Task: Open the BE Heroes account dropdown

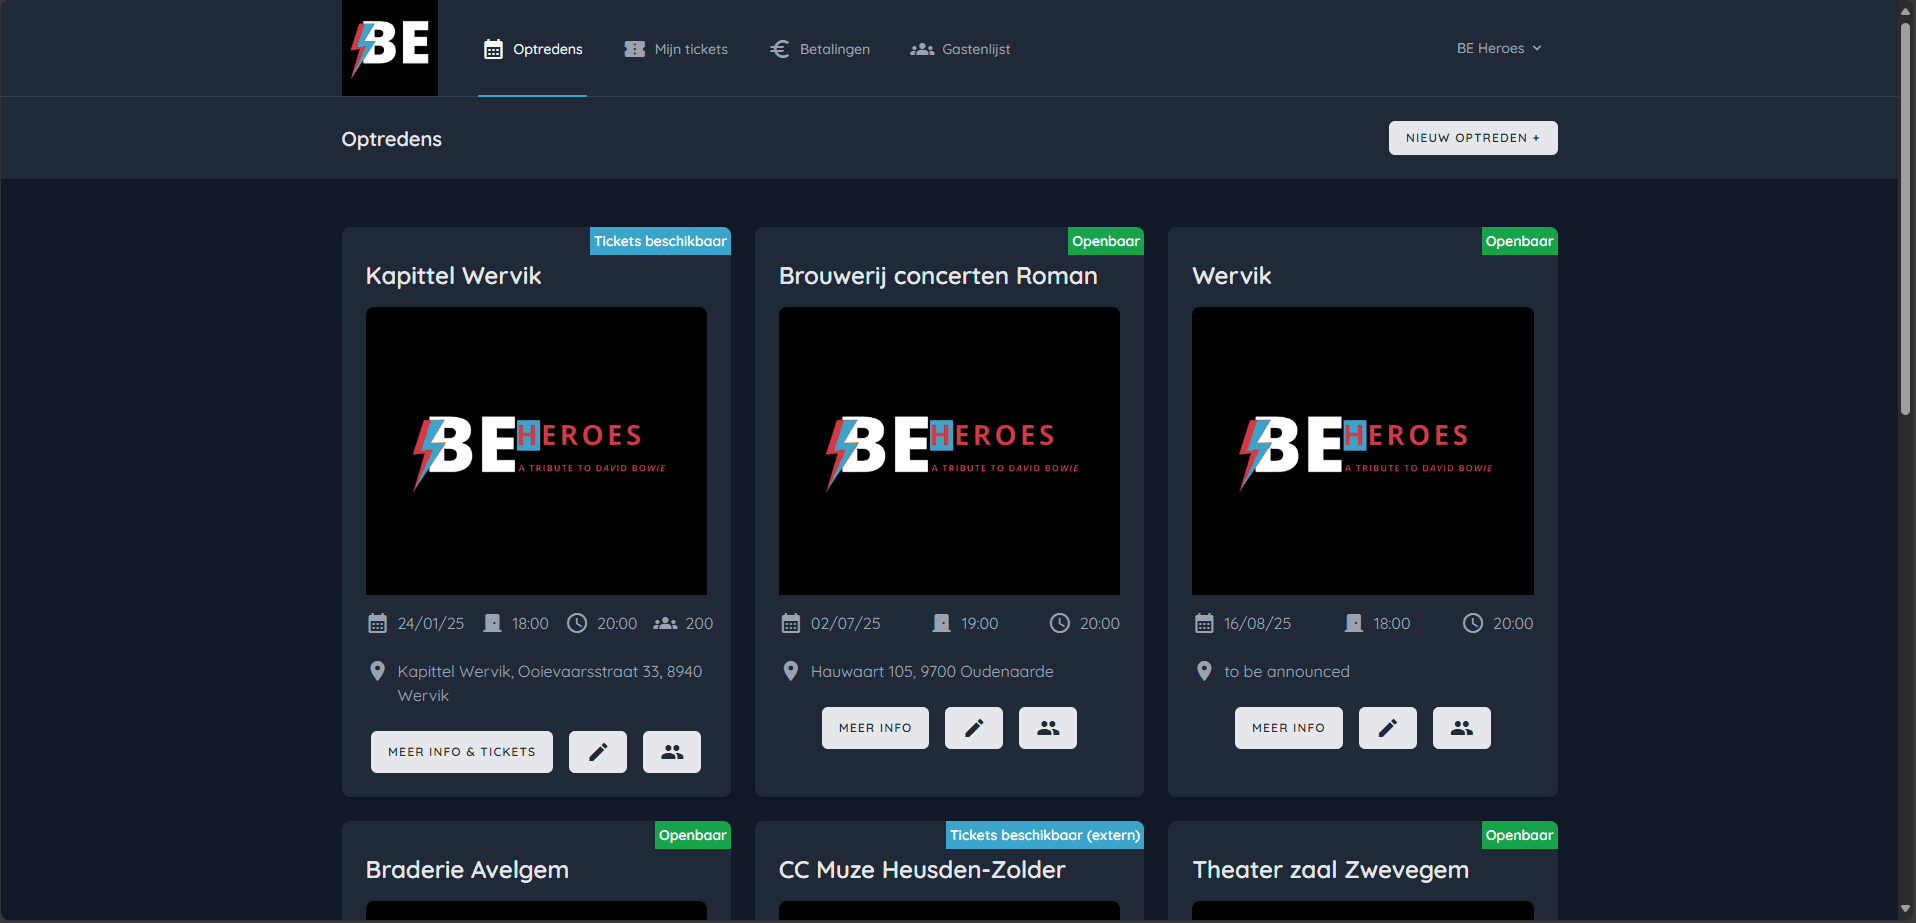Action: (1498, 47)
